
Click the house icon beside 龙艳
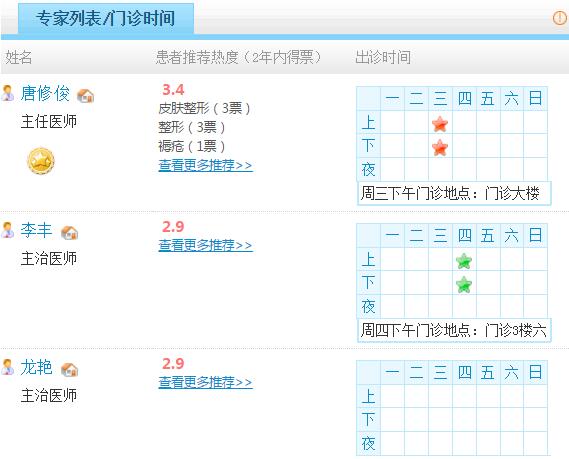point(70,369)
